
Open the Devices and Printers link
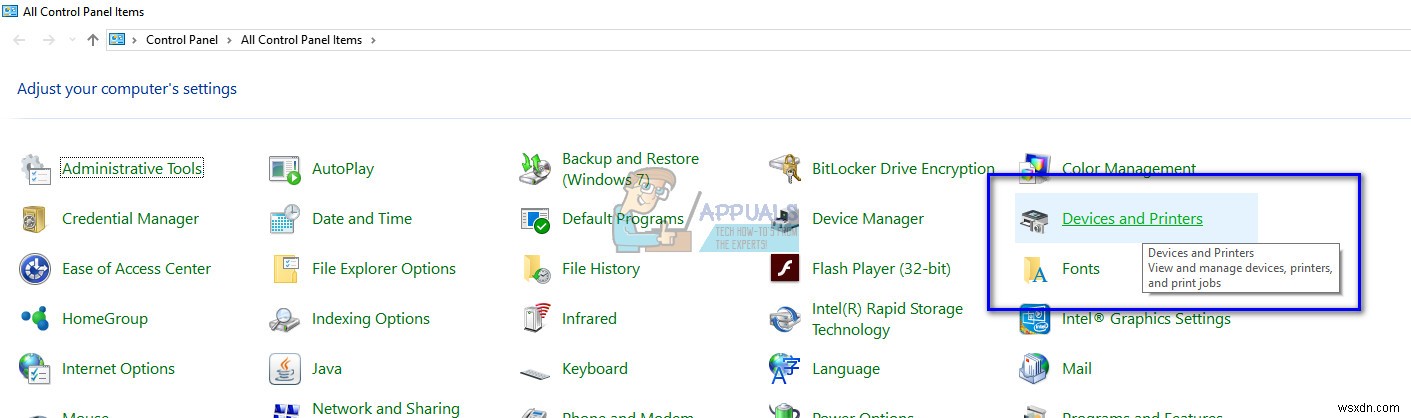tap(1132, 219)
